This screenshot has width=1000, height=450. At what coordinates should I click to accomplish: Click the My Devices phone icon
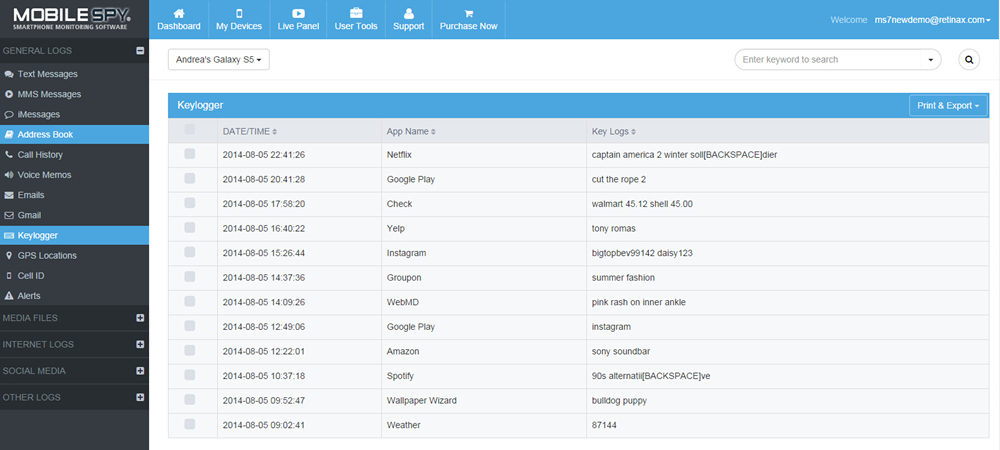coord(239,13)
